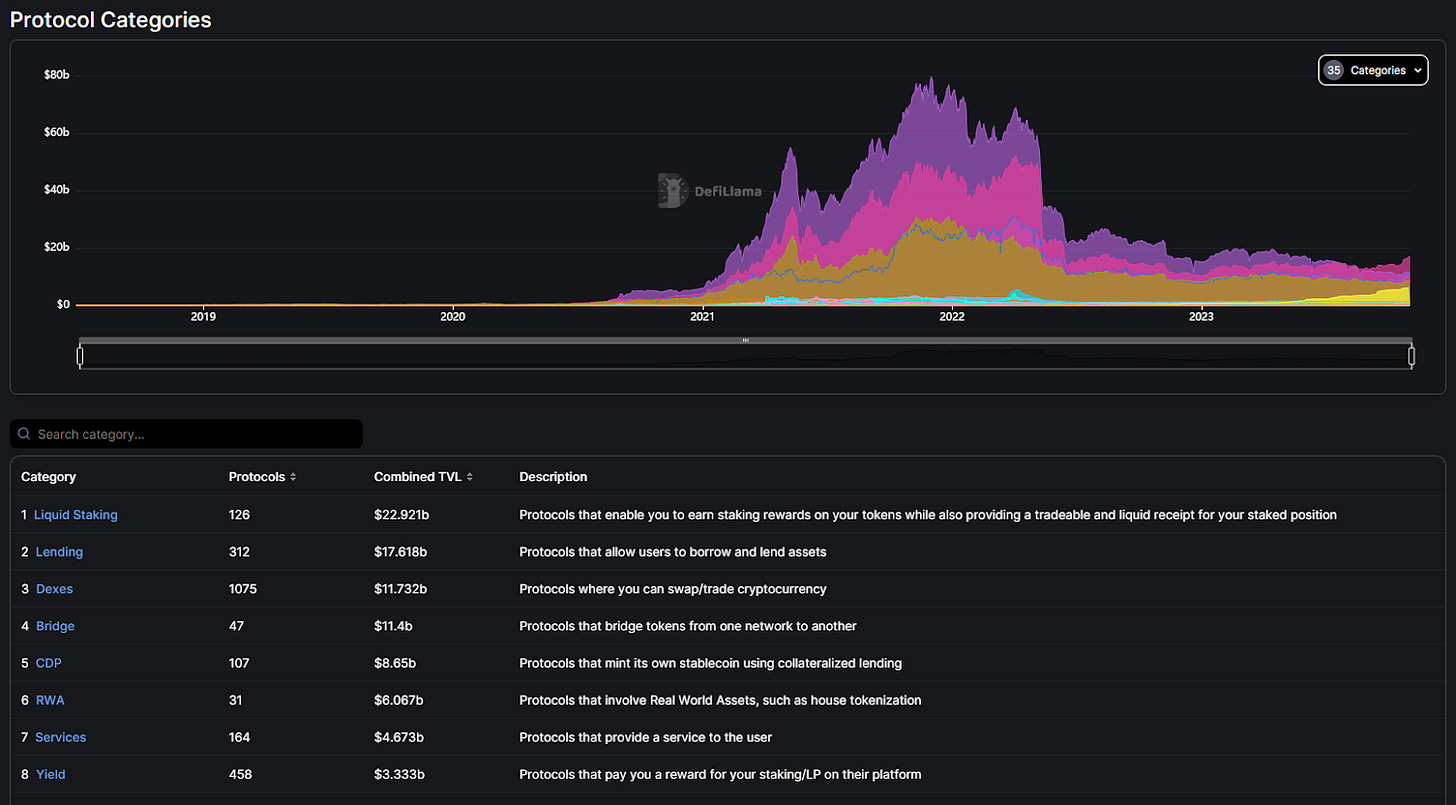Click the range slider top grip handle
Screen dimensions: 1456x805
coord(746,340)
